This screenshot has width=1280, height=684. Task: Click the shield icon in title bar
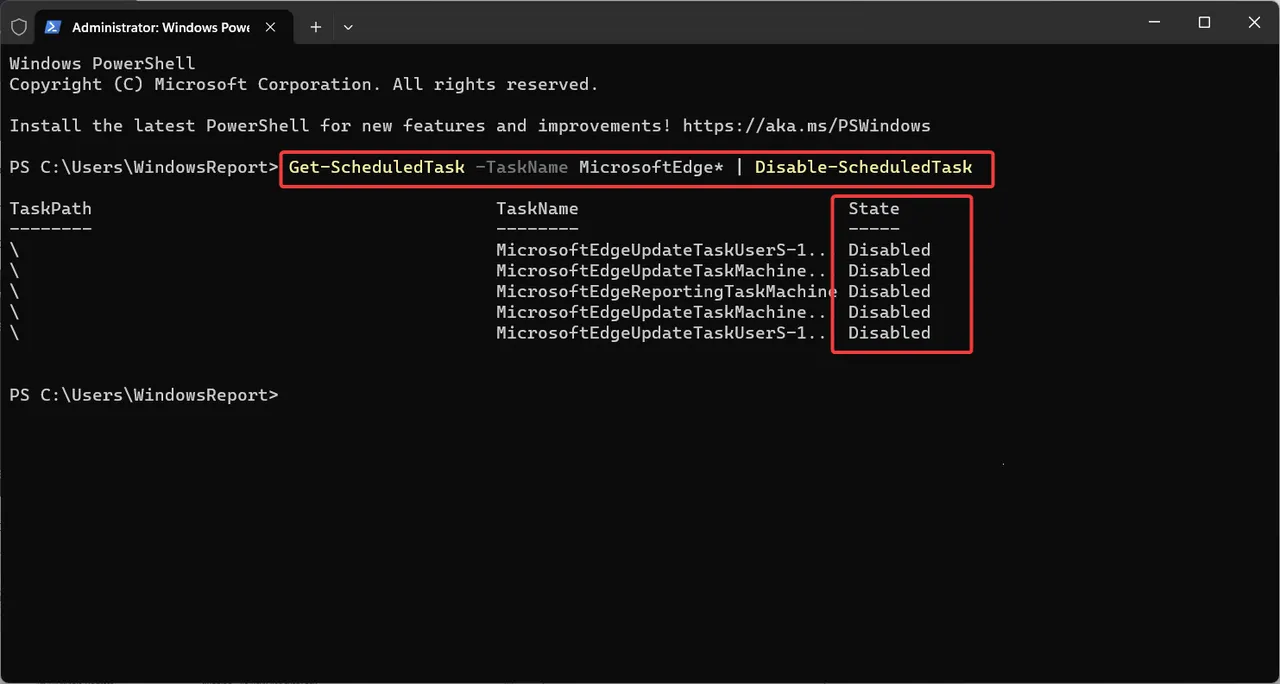(x=19, y=27)
